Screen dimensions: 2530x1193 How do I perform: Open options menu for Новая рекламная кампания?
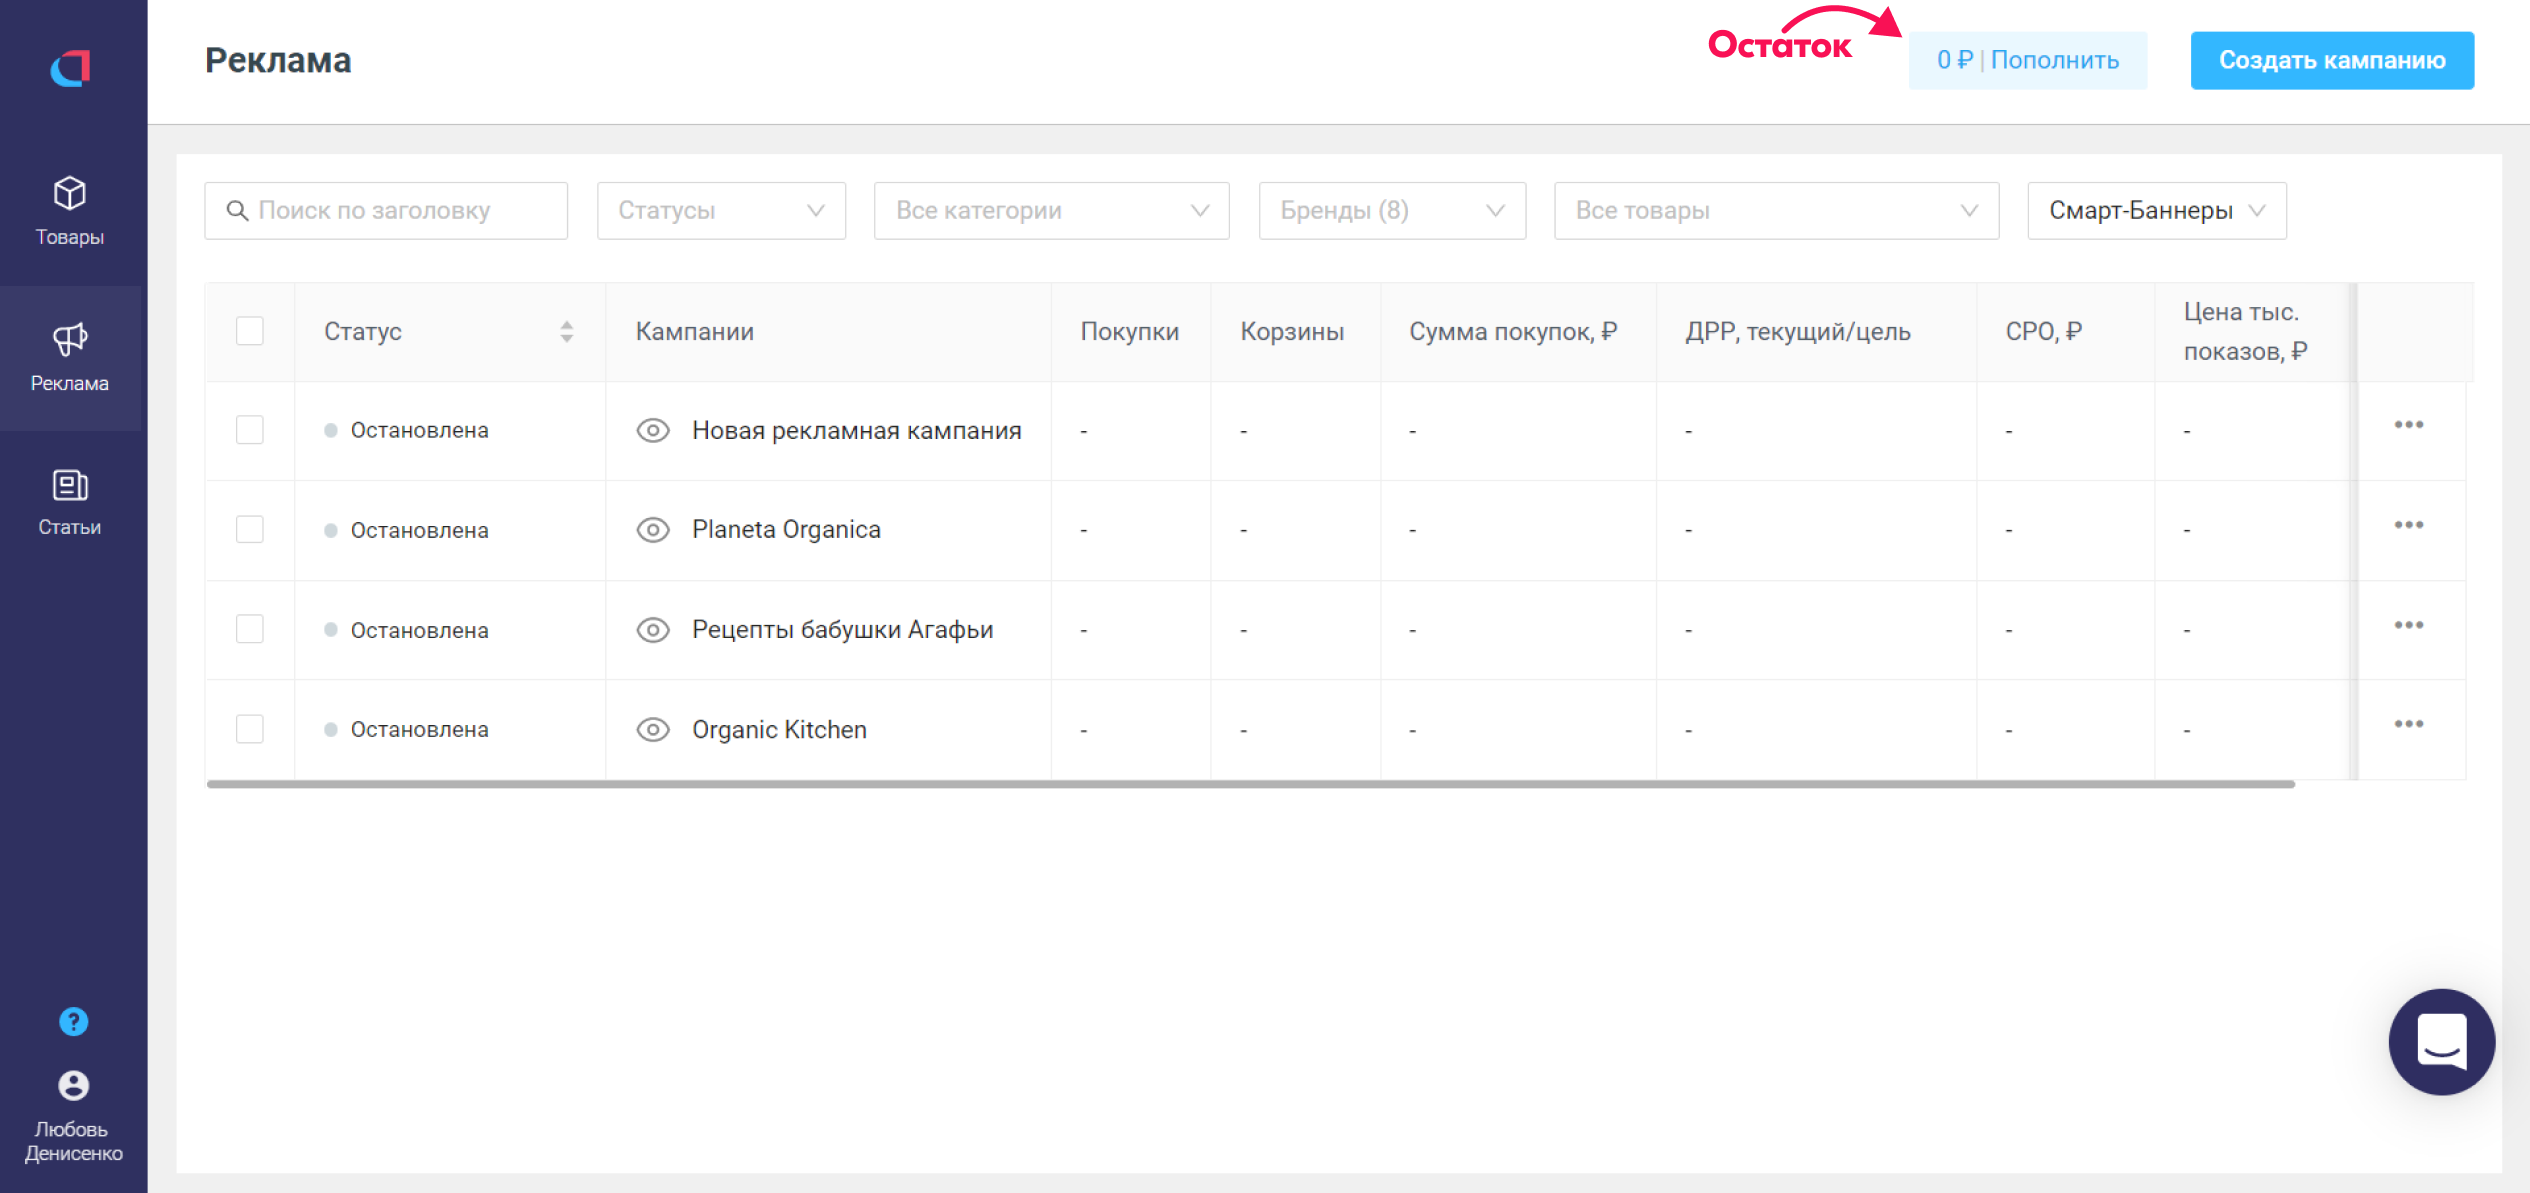[x=2408, y=425]
